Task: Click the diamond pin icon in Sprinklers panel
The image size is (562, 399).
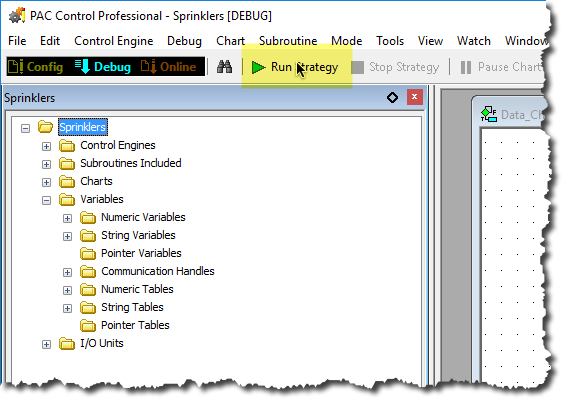Action: 392,97
